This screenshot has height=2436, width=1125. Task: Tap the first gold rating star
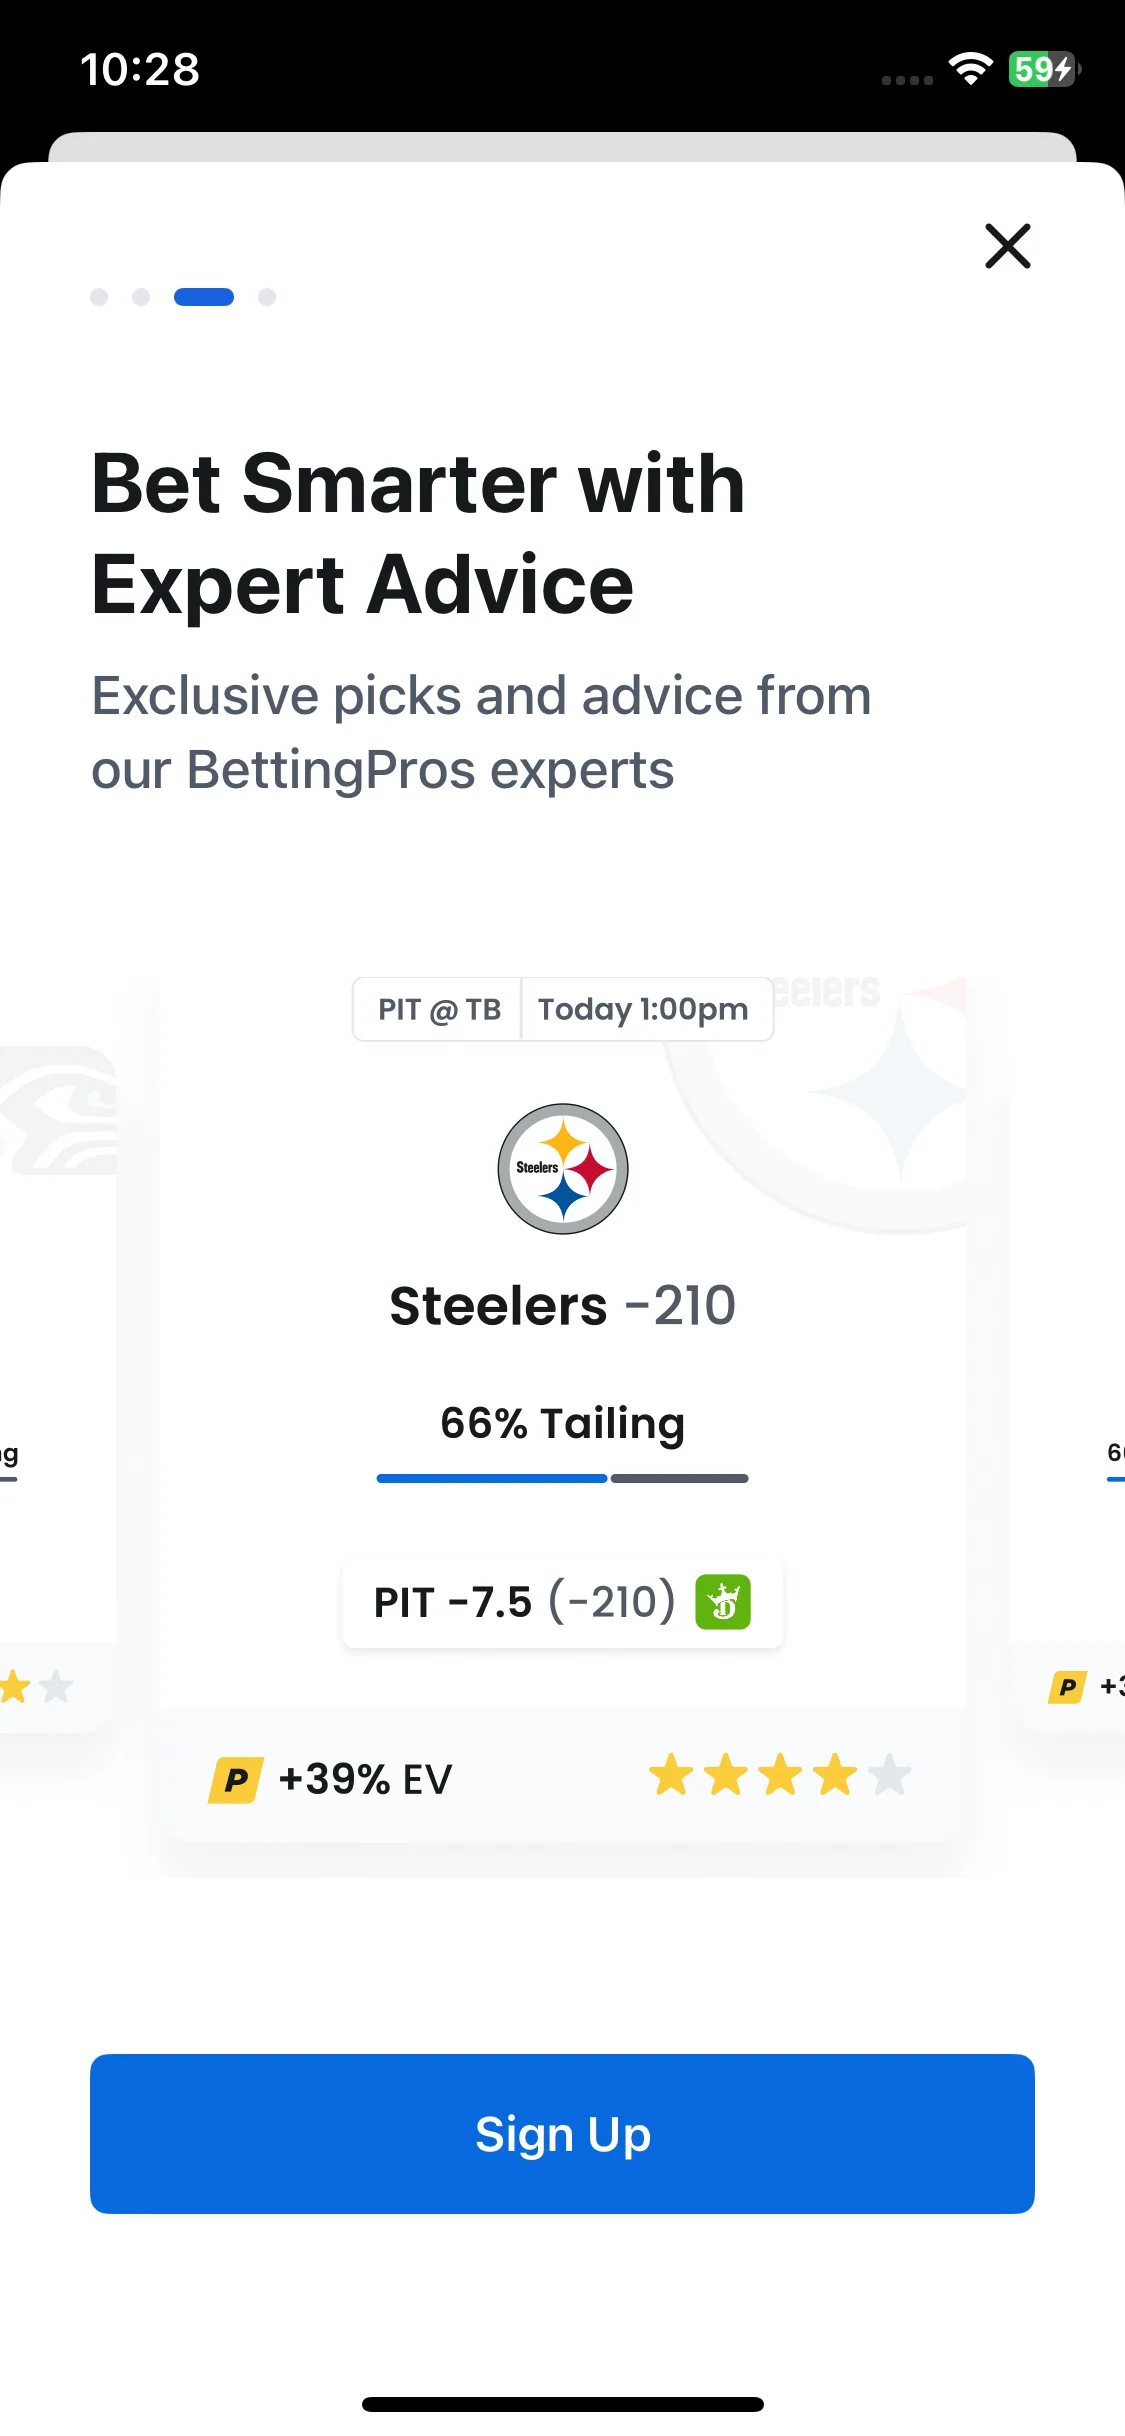point(671,1776)
